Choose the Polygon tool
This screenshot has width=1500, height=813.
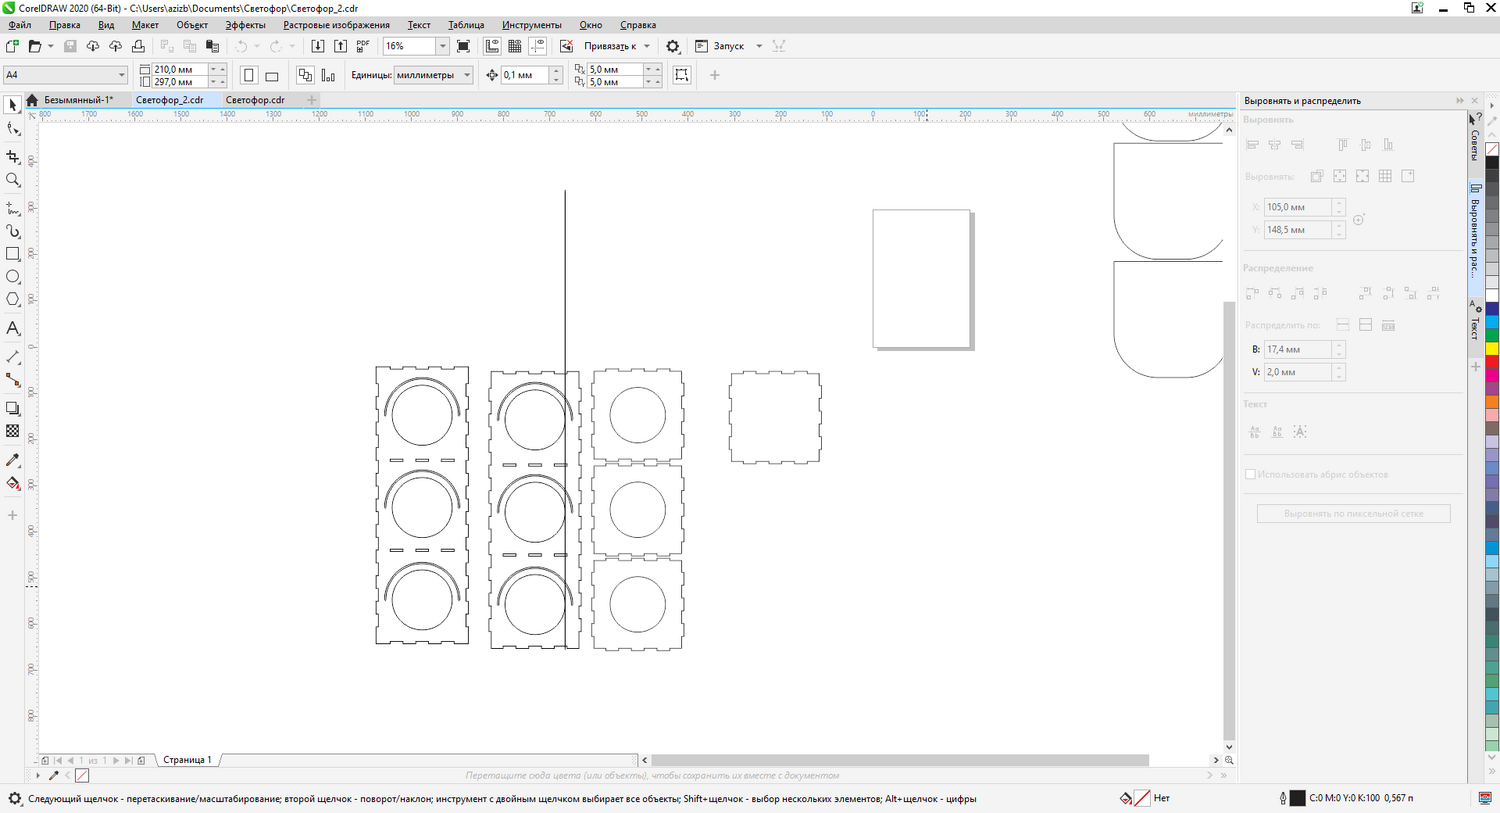[13, 300]
